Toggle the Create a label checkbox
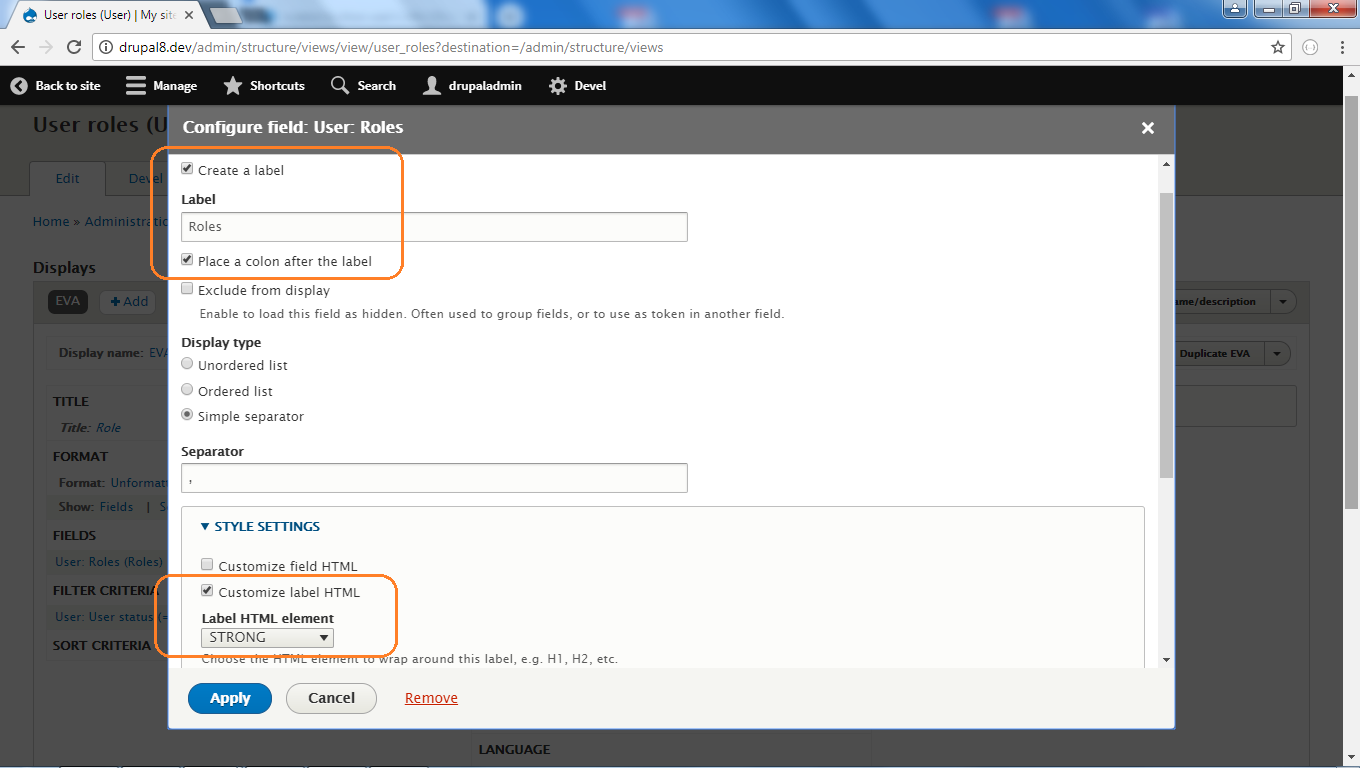Screen dimensions: 1360x768 pyautogui.click(x=187, y=169)
